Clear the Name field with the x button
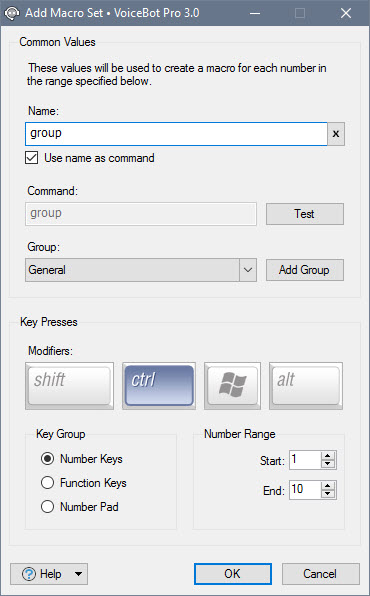 pyautogui.click(x=336, y=134)
